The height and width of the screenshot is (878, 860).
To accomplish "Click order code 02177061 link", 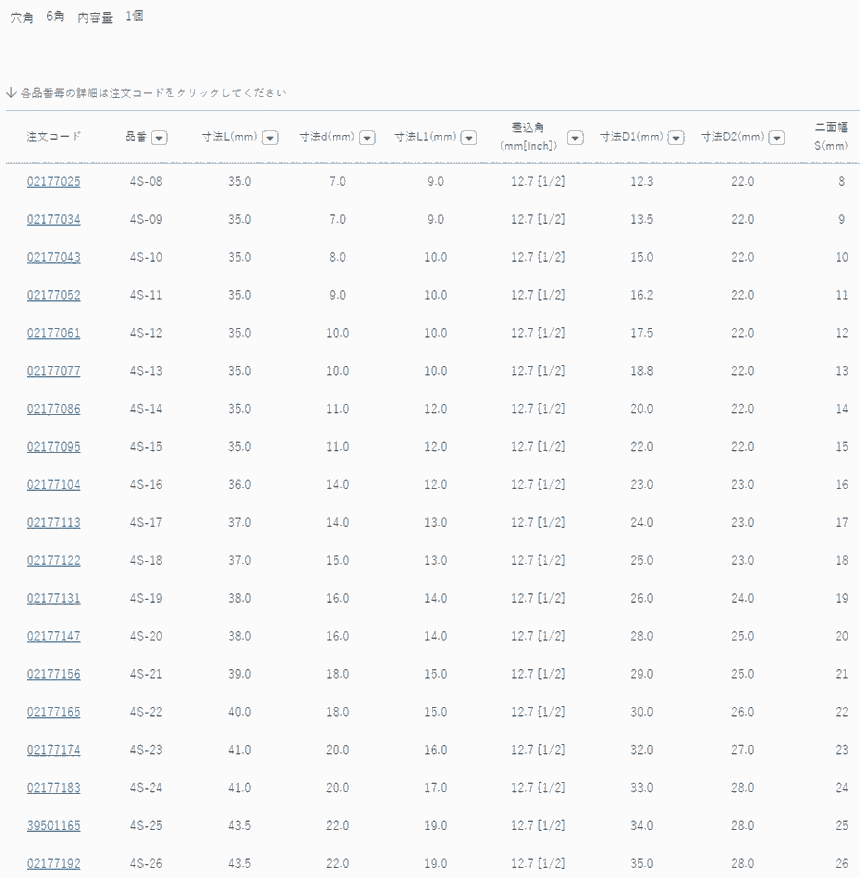I will [x=54, y=334].
